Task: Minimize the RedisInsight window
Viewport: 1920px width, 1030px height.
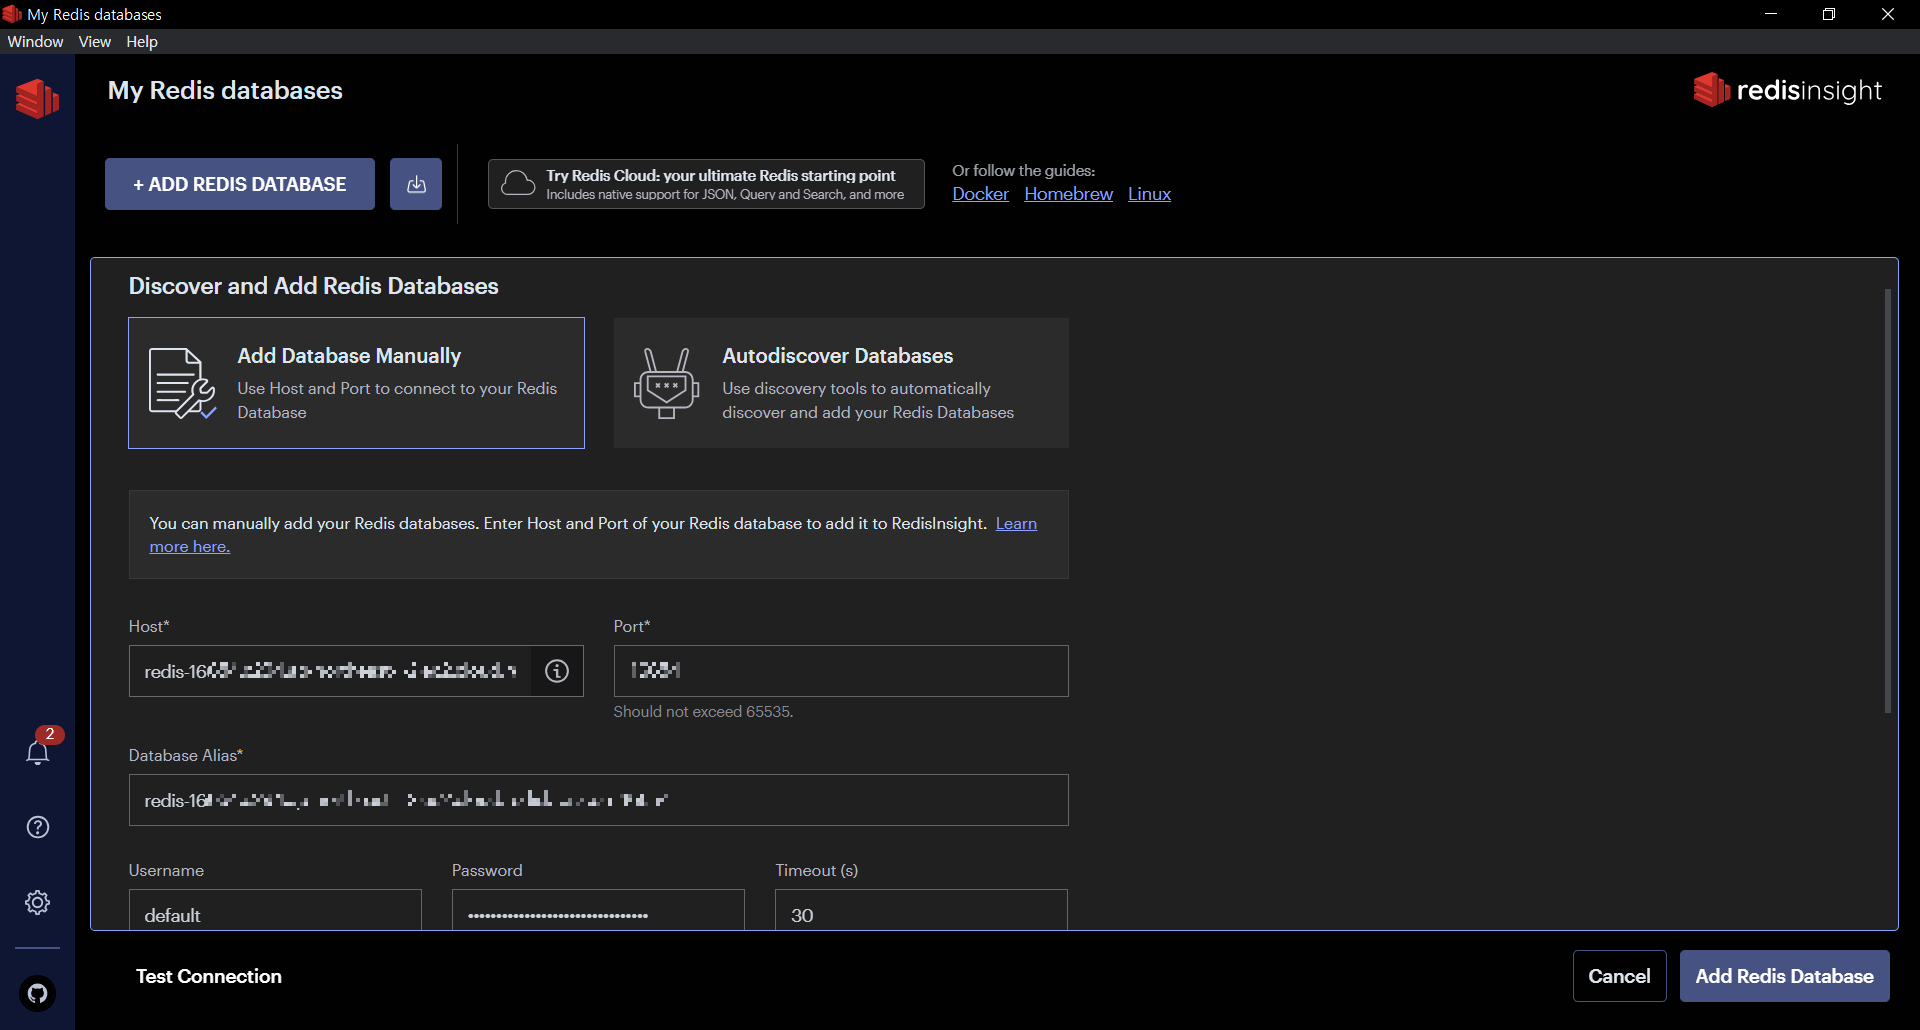Action: tap(1771, 14)
